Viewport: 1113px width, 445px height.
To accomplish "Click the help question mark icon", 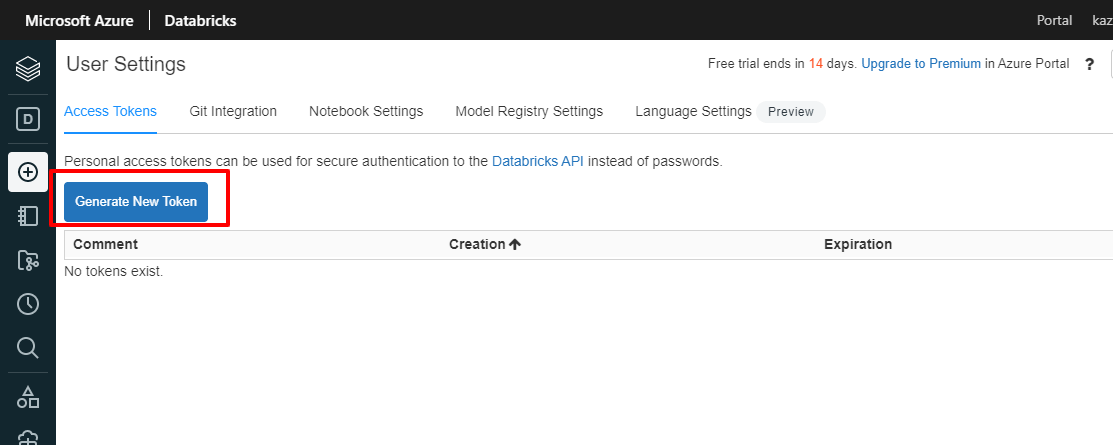I will (1090, 64).
